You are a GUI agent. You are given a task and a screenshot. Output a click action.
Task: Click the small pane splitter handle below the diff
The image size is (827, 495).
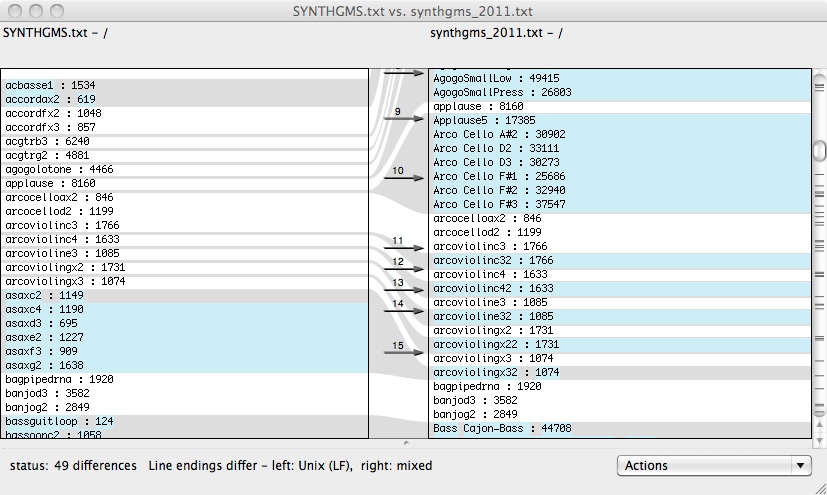pyautogui.click(x=406, y=443)
